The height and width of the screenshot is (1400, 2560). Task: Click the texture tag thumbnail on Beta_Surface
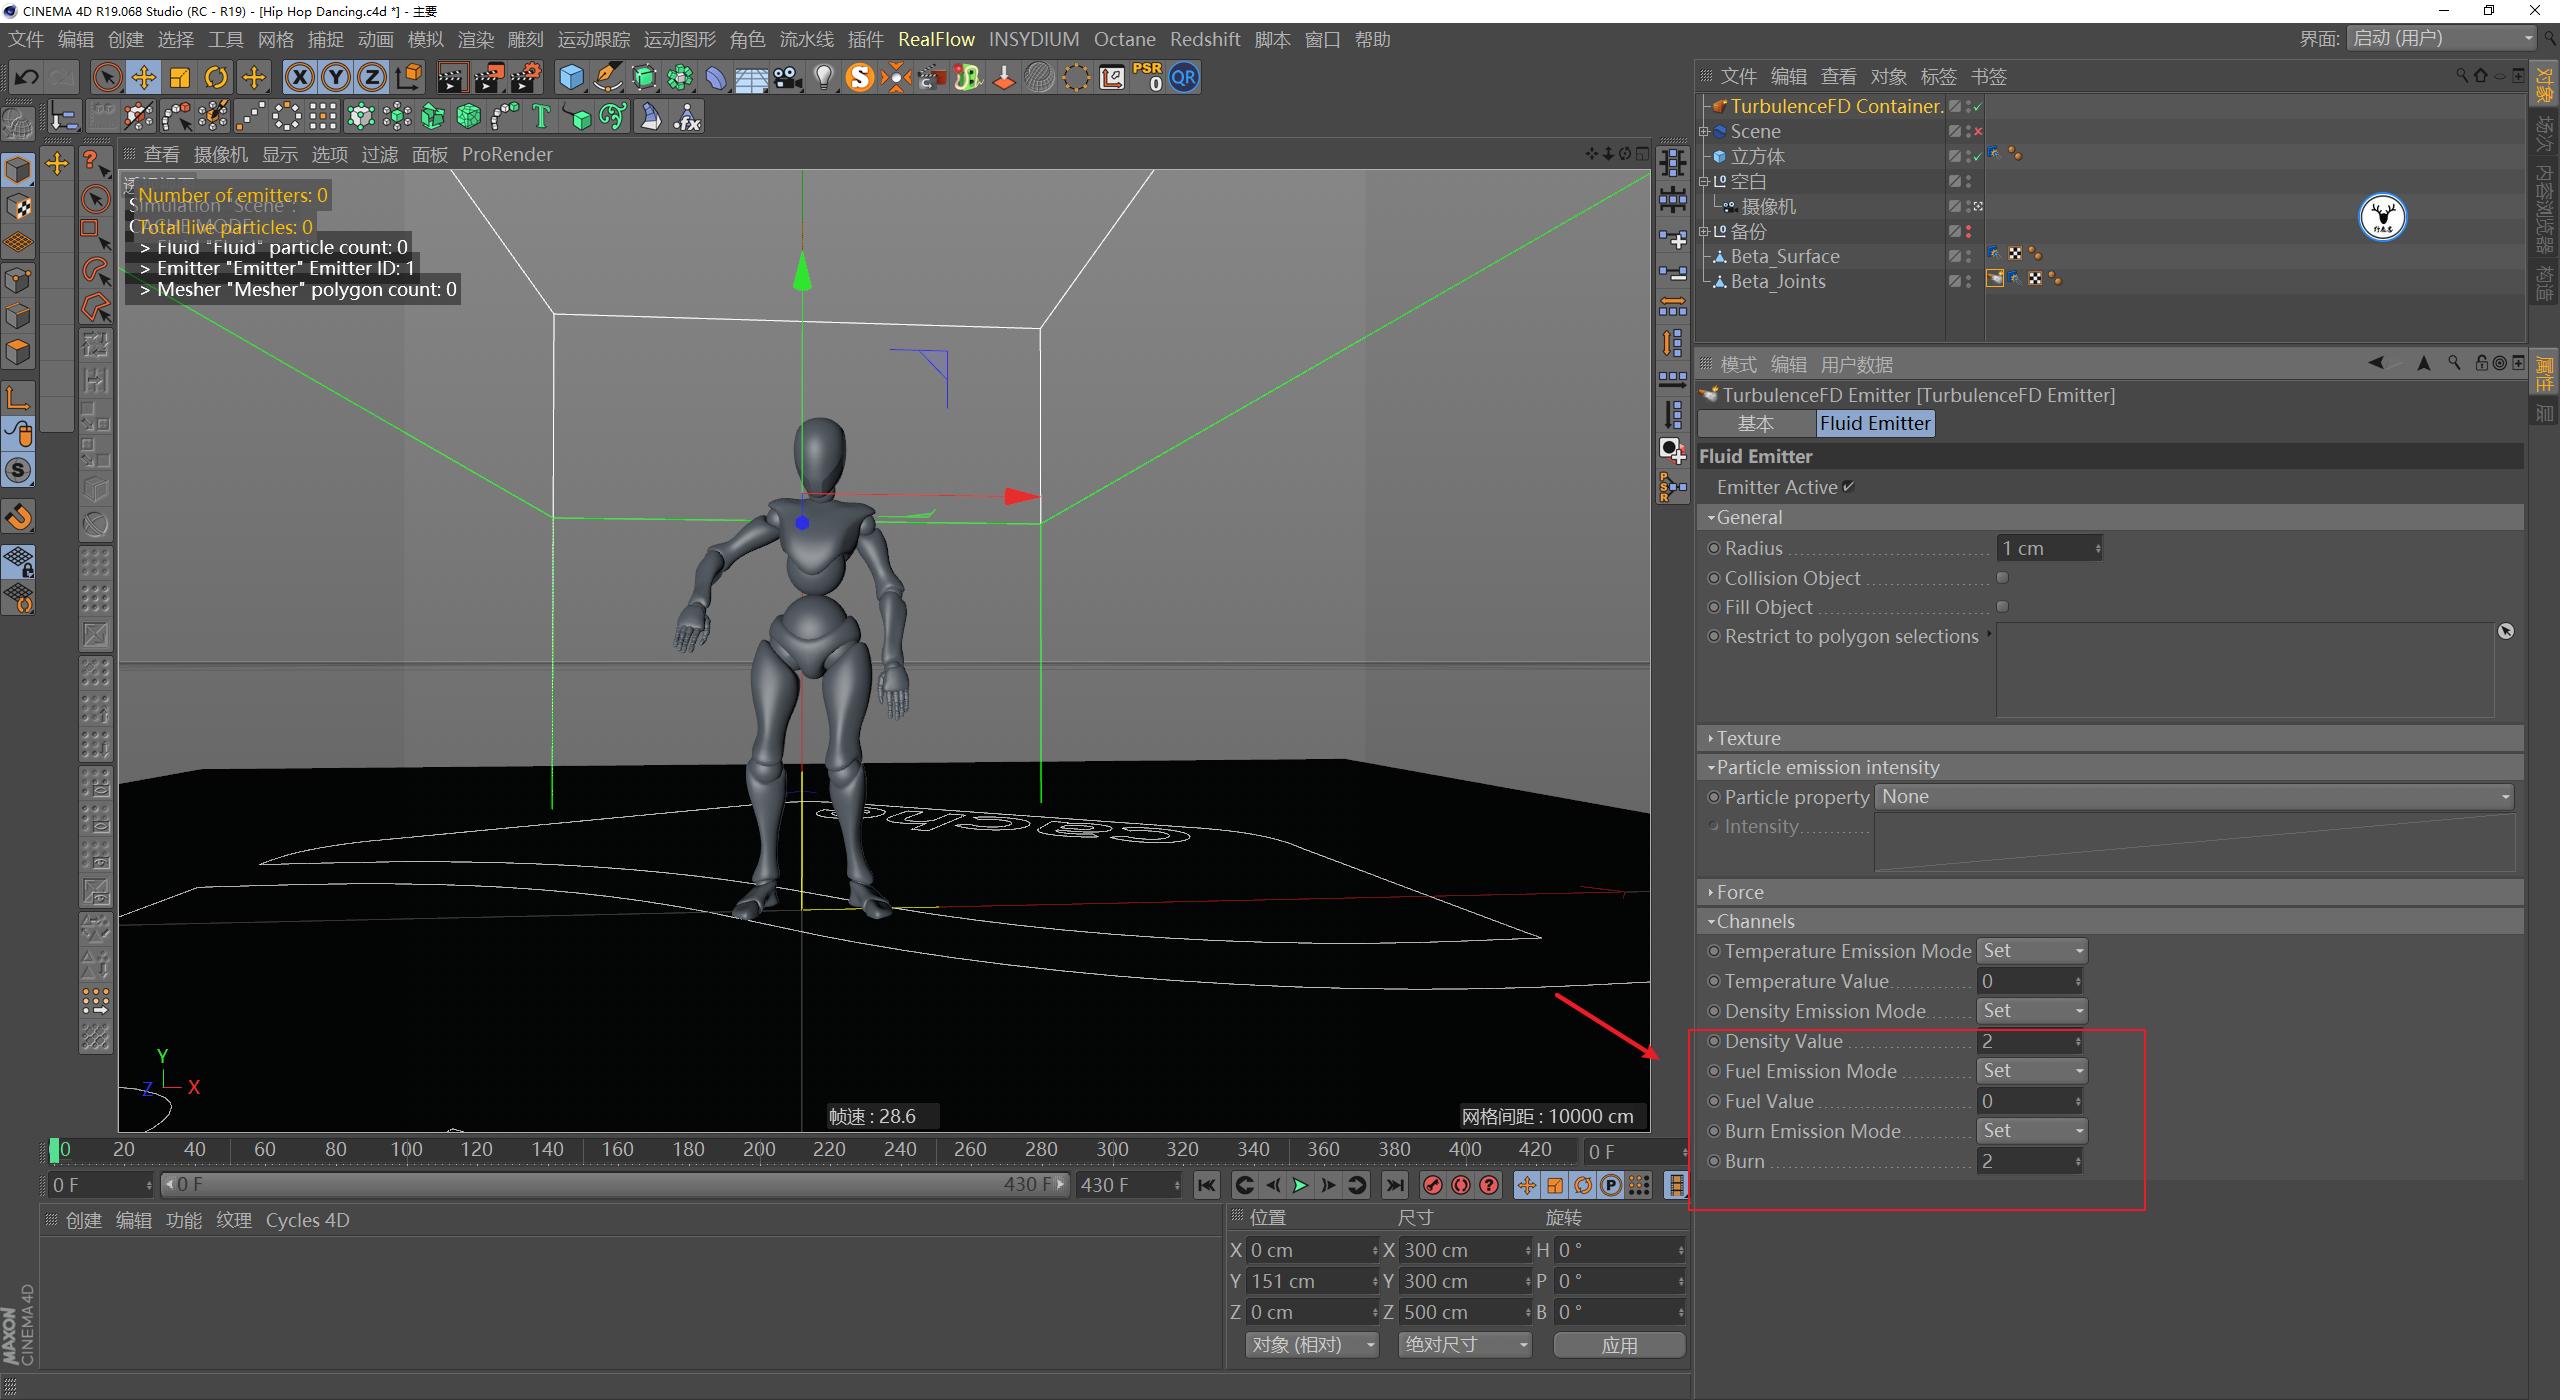[2015, 253]
